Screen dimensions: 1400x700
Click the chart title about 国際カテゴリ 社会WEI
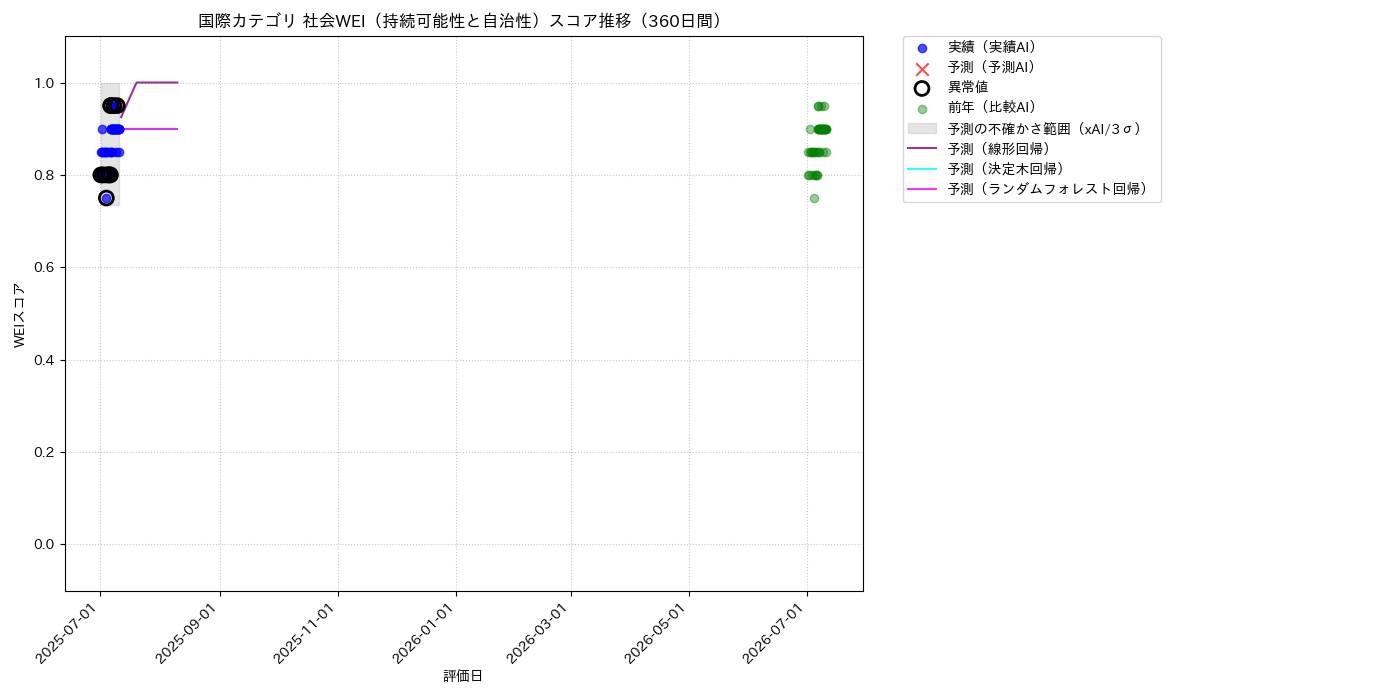pyautogui.click(x=464, y=21)
